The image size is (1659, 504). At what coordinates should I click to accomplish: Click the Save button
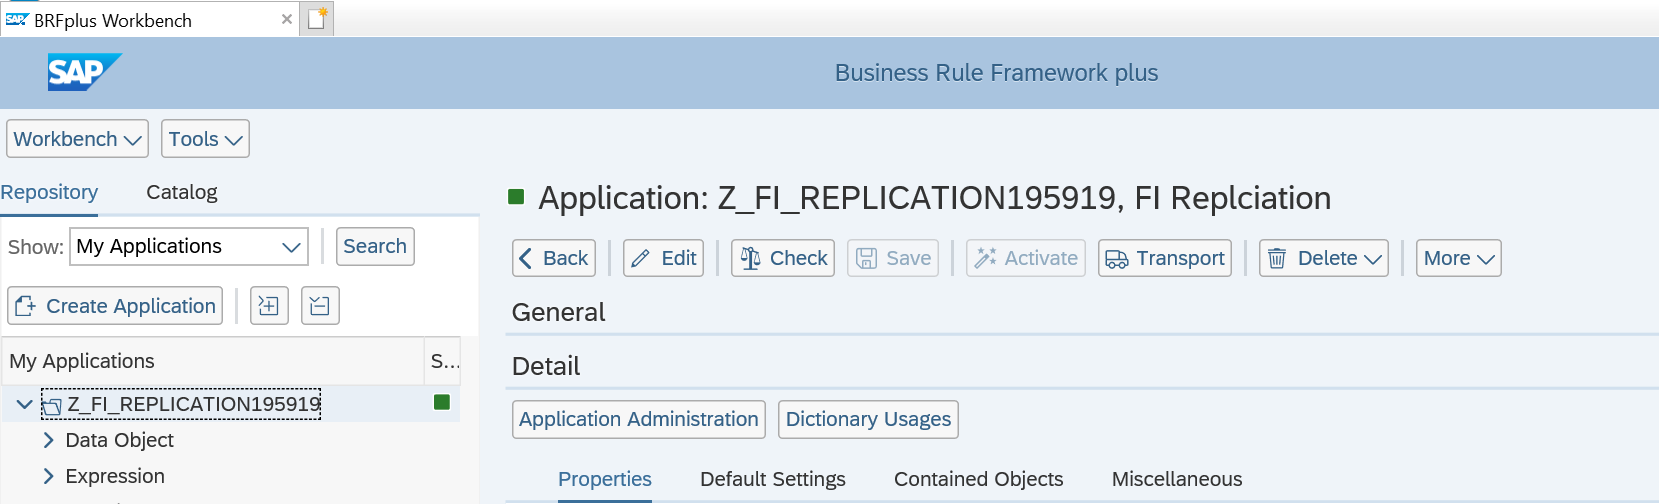click(893, 258)
